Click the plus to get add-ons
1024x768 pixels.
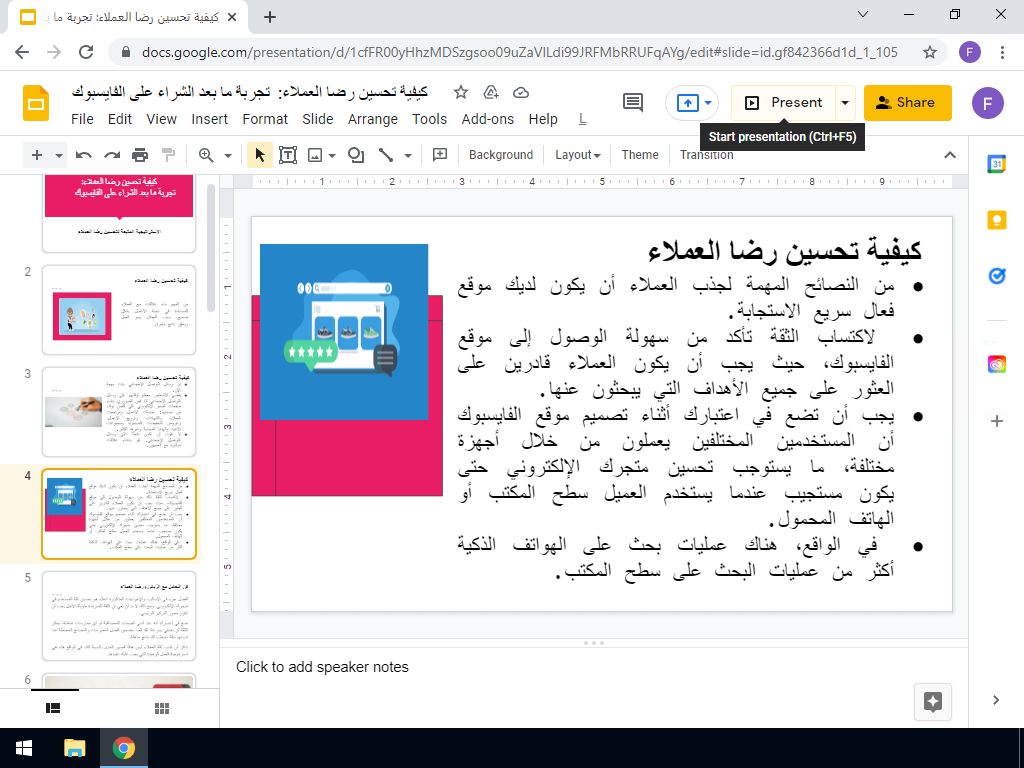(997, 421)
